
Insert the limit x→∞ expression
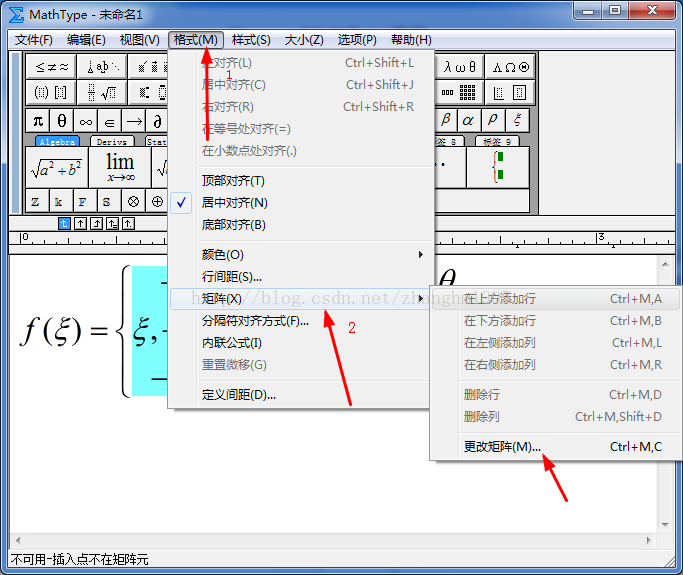tap(120, 167)
